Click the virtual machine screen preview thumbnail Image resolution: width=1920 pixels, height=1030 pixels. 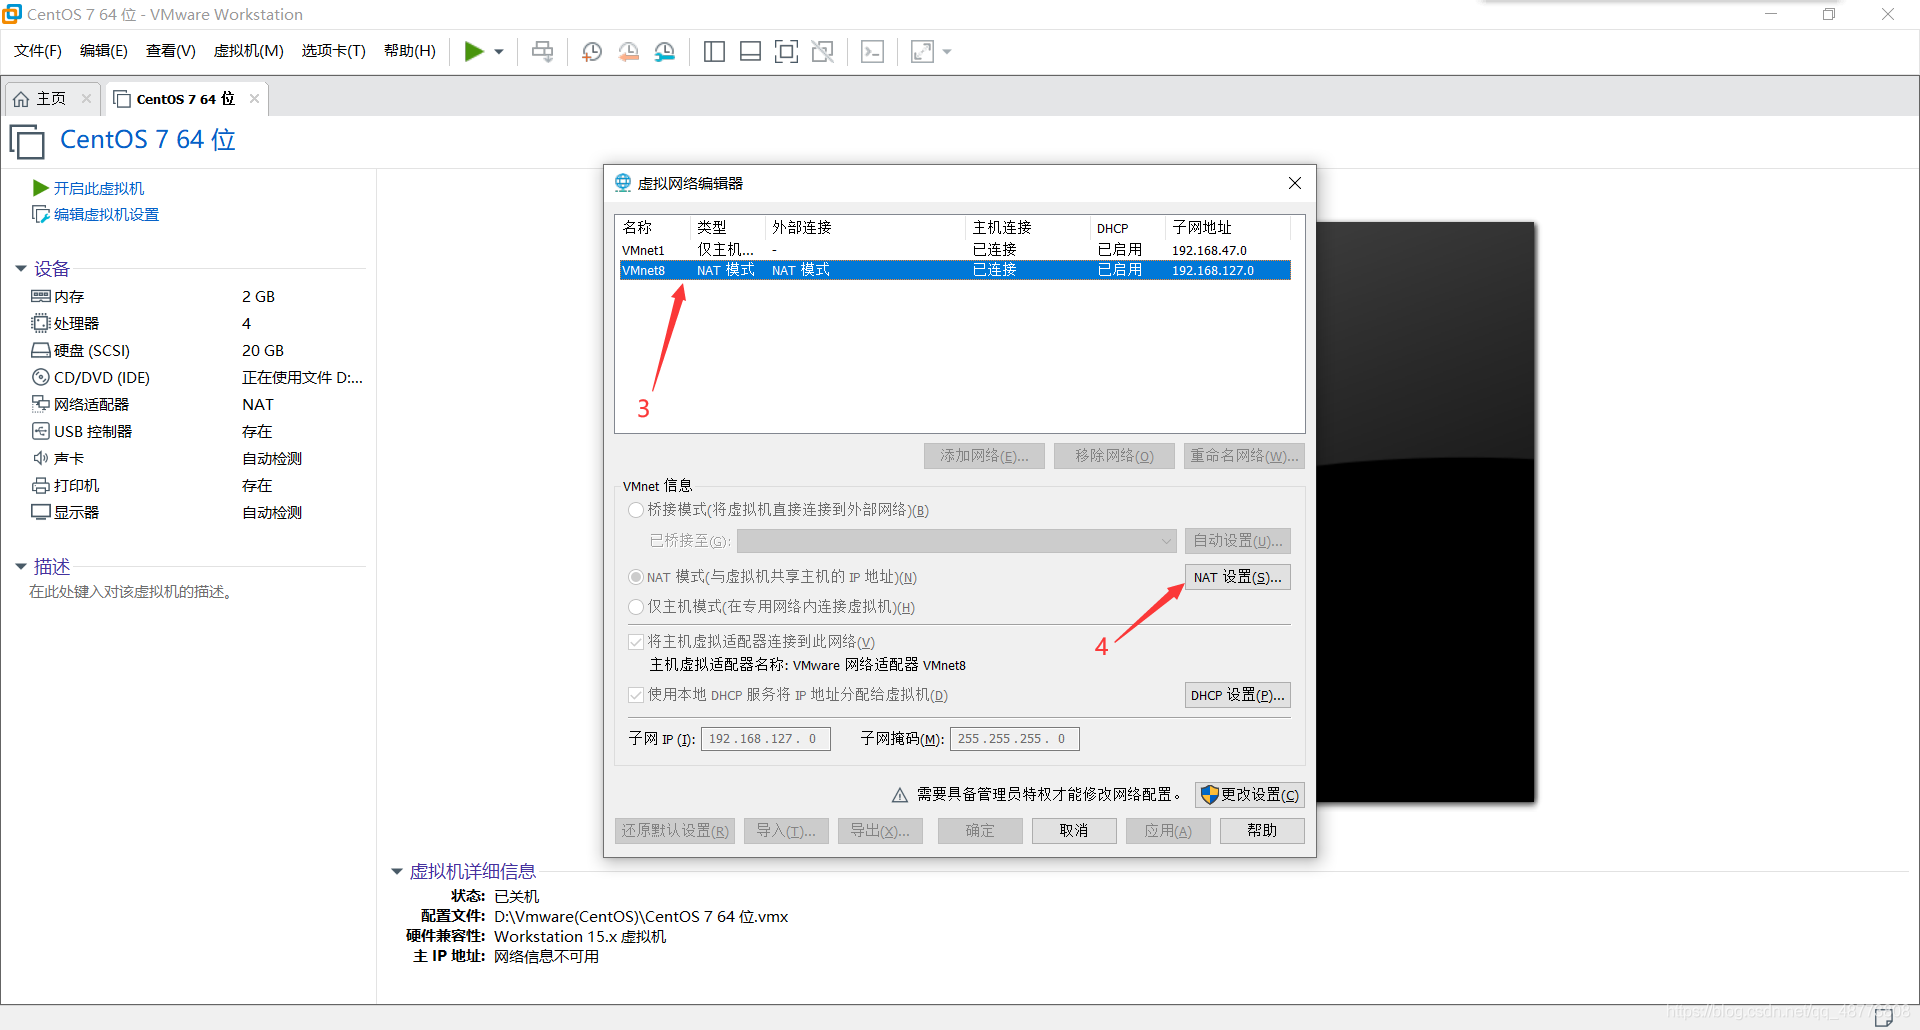point(1425,512)
